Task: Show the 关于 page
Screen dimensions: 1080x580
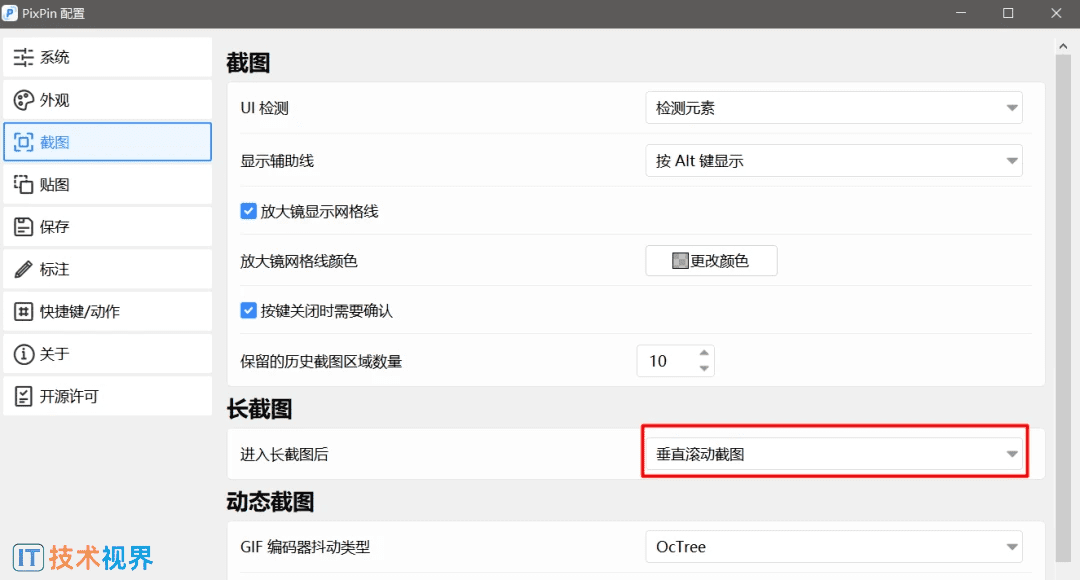Action: (107, 354)
